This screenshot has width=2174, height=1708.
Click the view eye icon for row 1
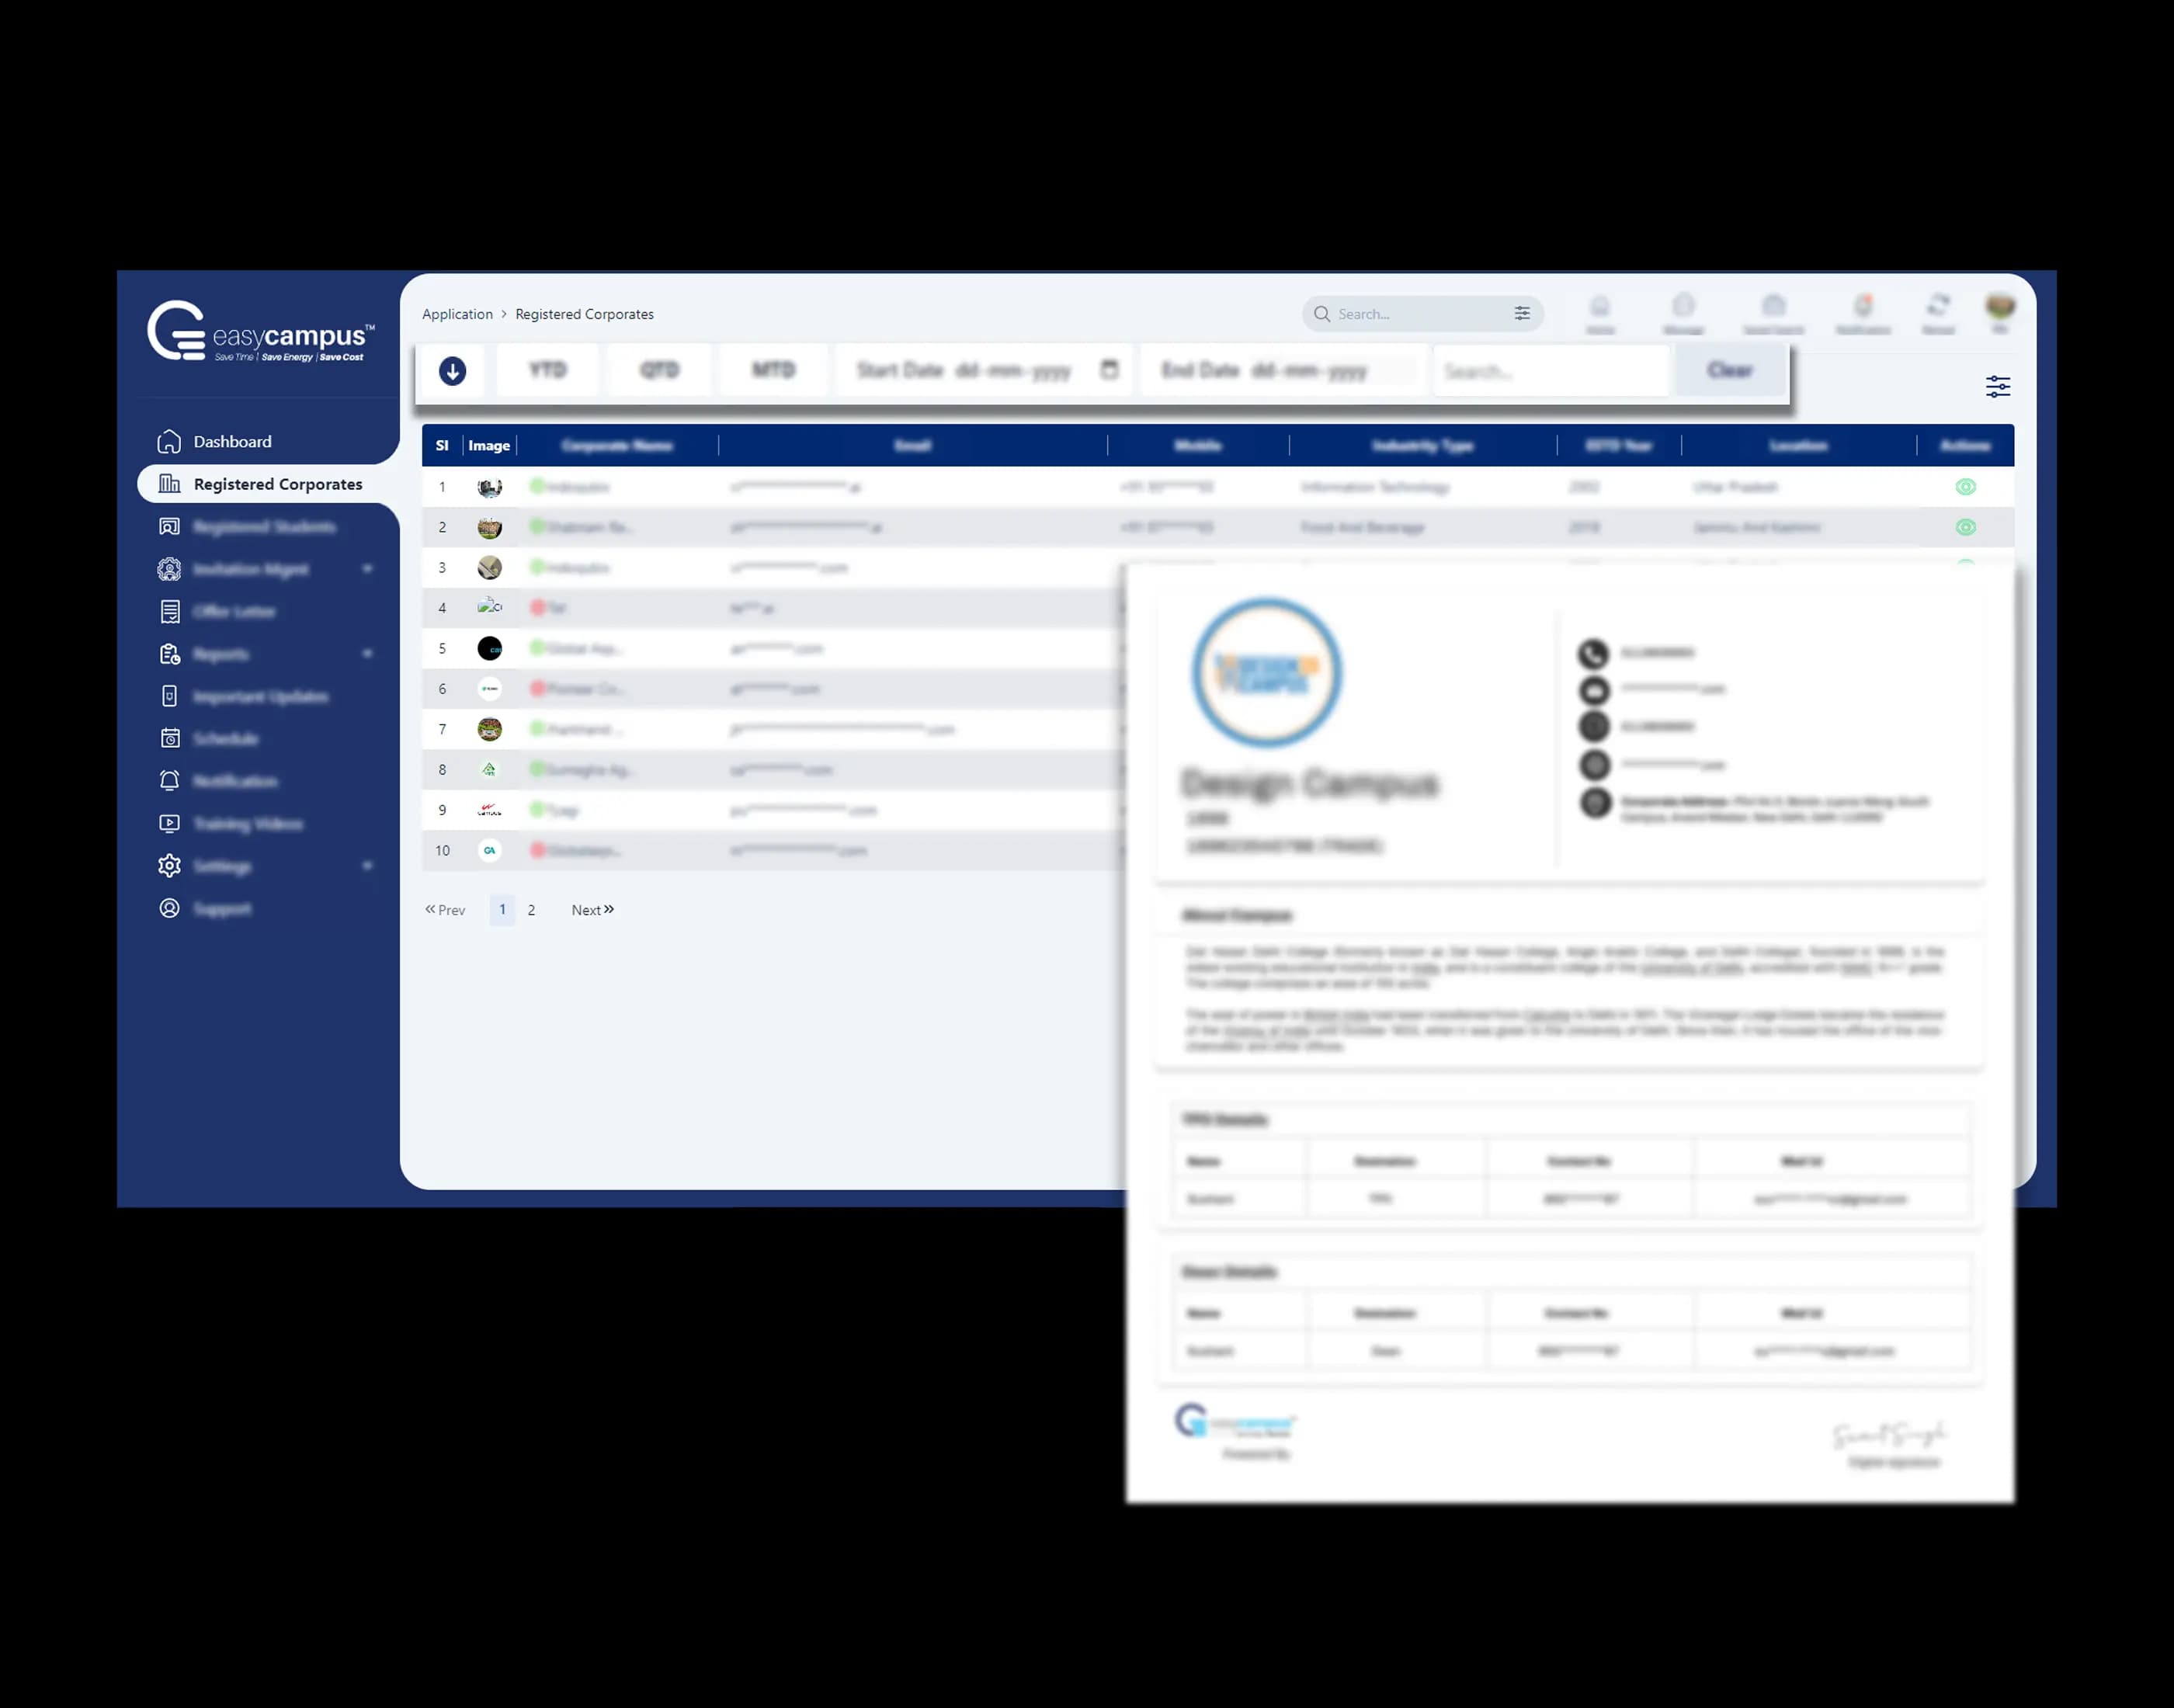click(x=1965, y=487)
